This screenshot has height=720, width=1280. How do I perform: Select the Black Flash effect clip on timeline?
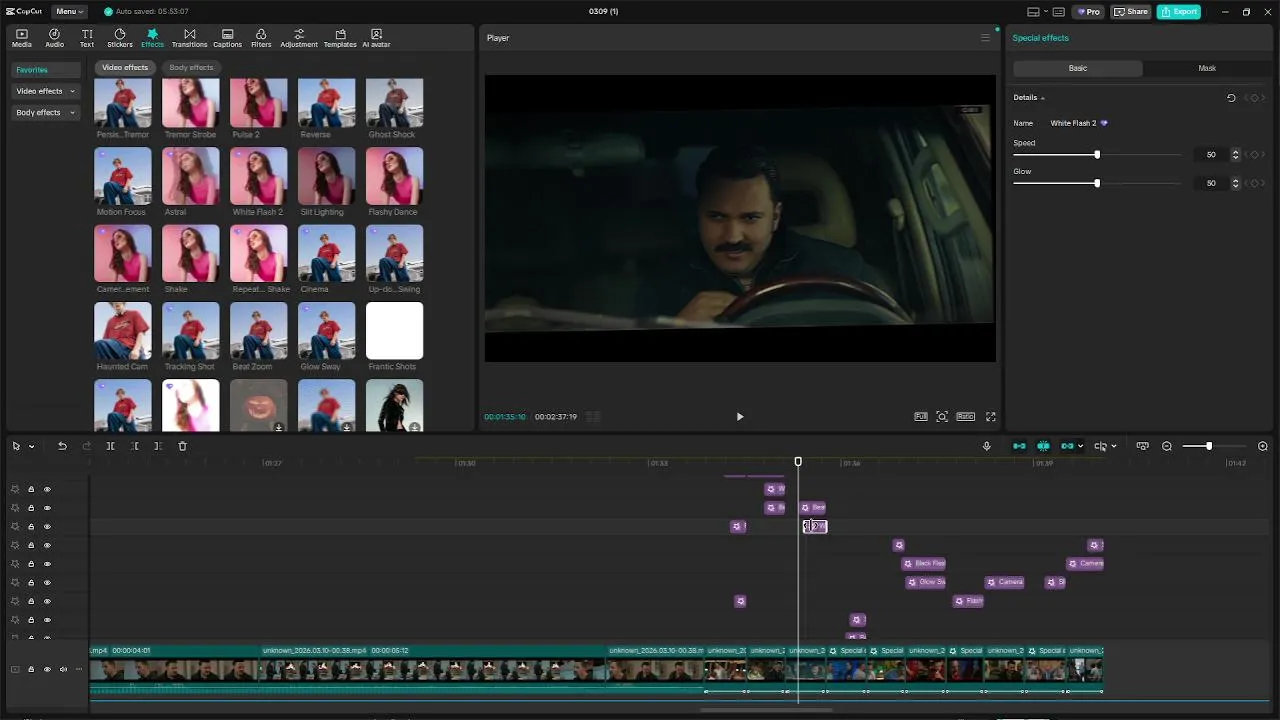(924, 564)
